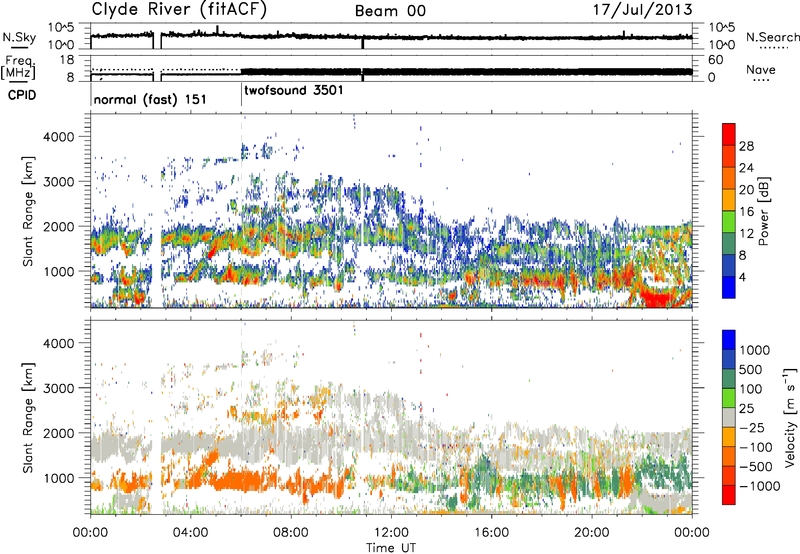Click the 'Beam 00' label
Image resolution: width=800 pixels, height=554 pixels.
390,11
